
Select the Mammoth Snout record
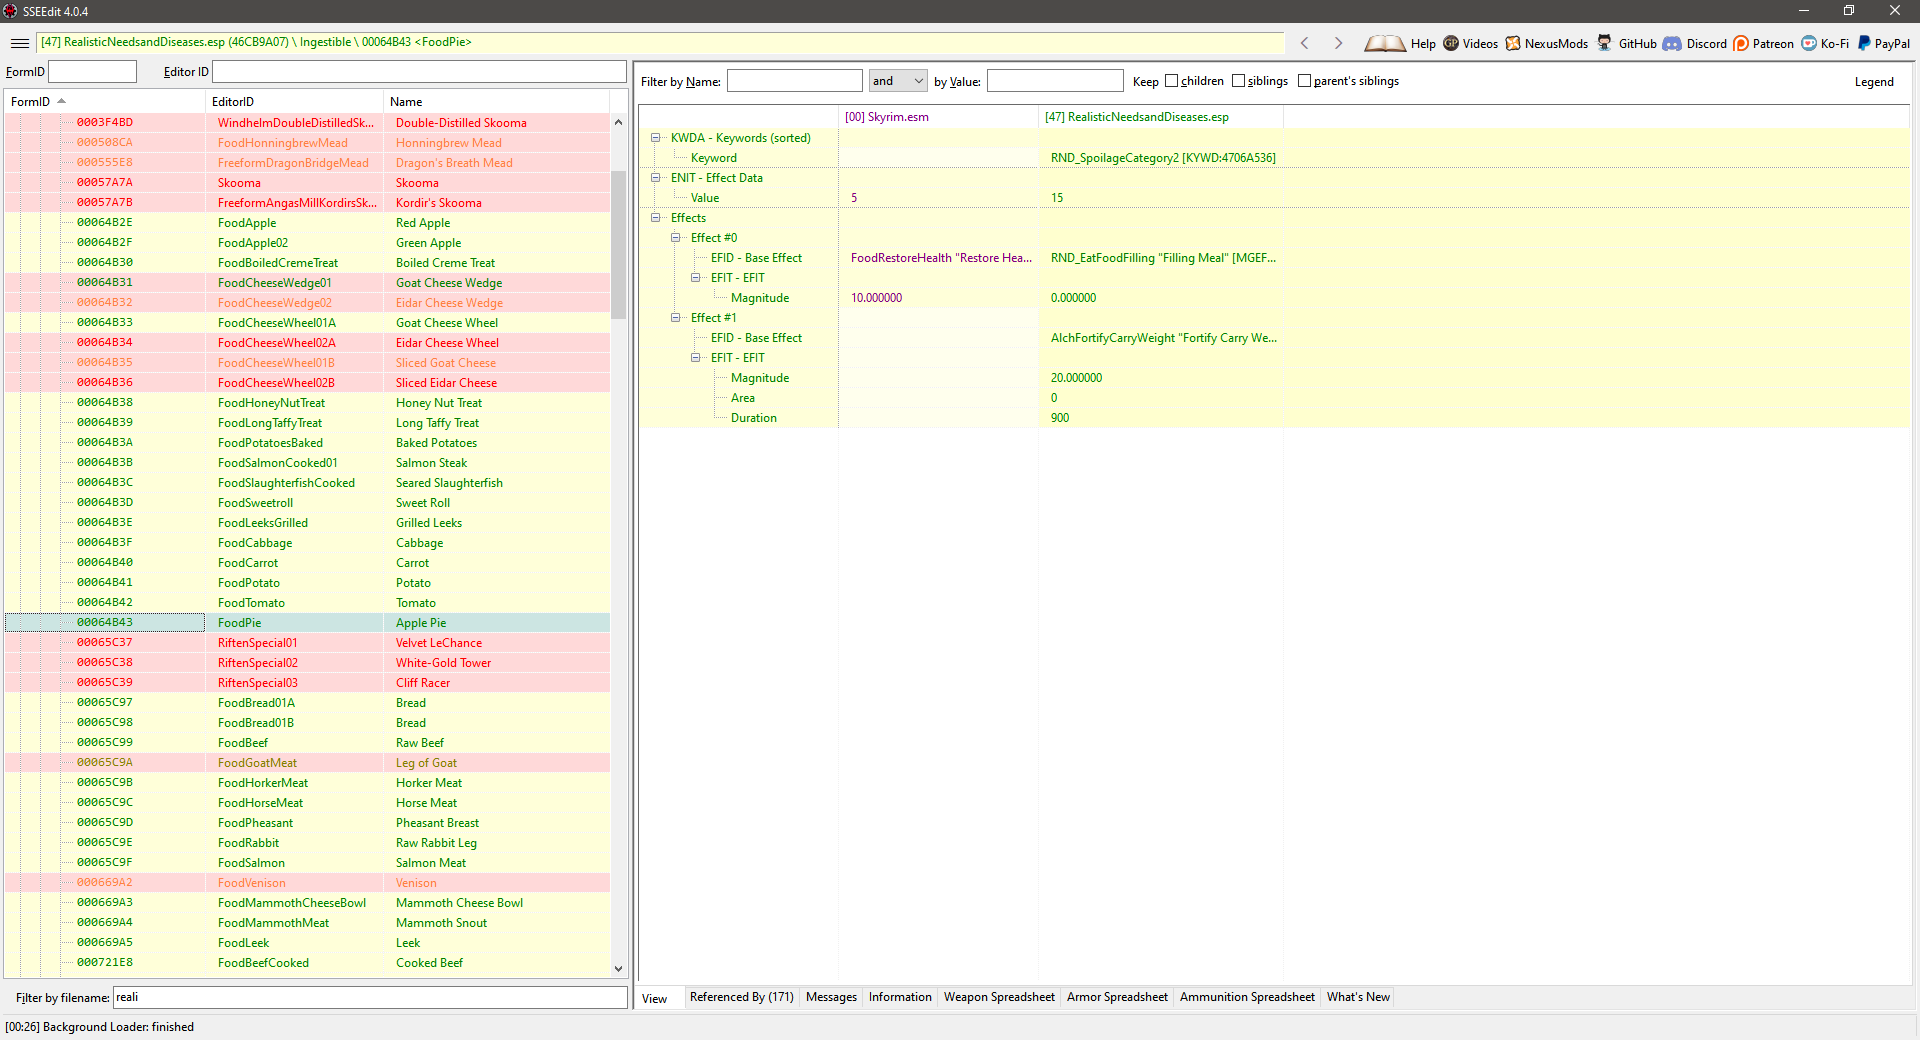click(307, 923)
